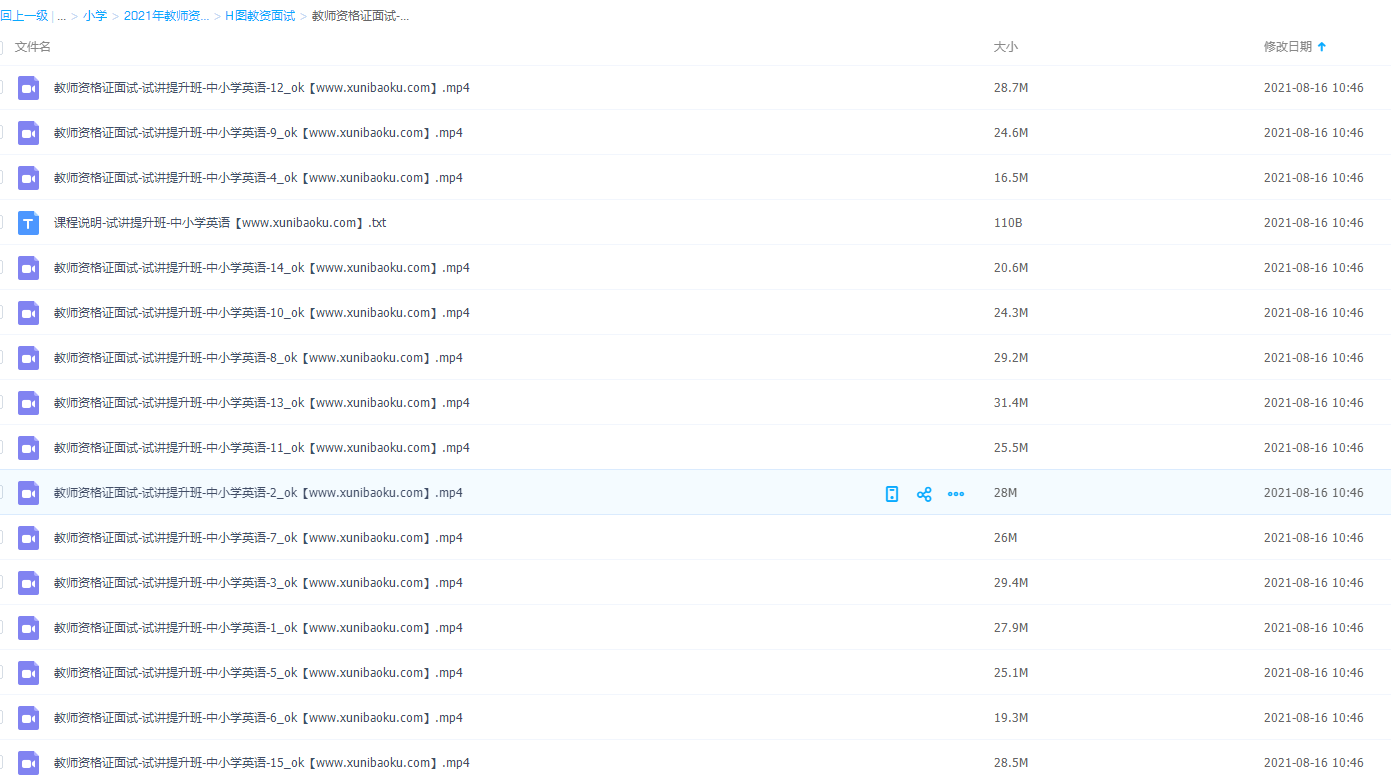The height and width of the screenshot is (784, 1391).
Task: Select the checkbox for 中小学英语-7_ok file
Action: [1, 538]
